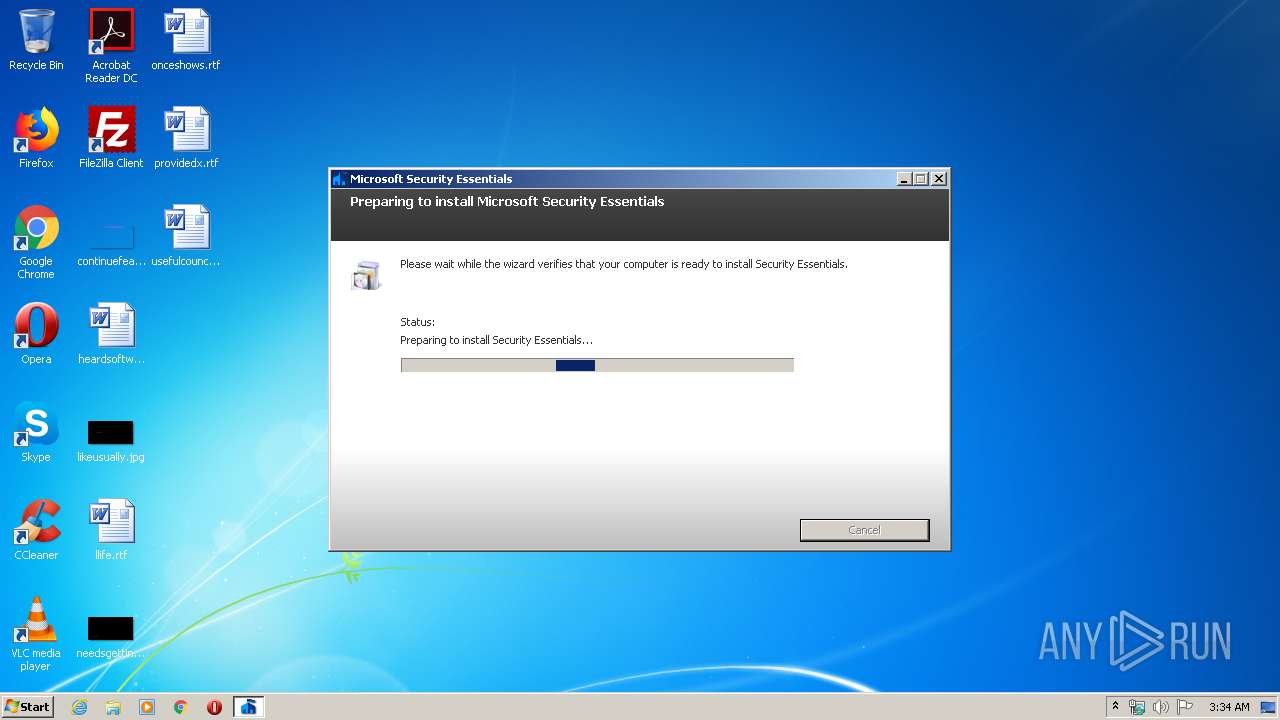Open the Firefox desktop shortcut

tap(36, 138)
